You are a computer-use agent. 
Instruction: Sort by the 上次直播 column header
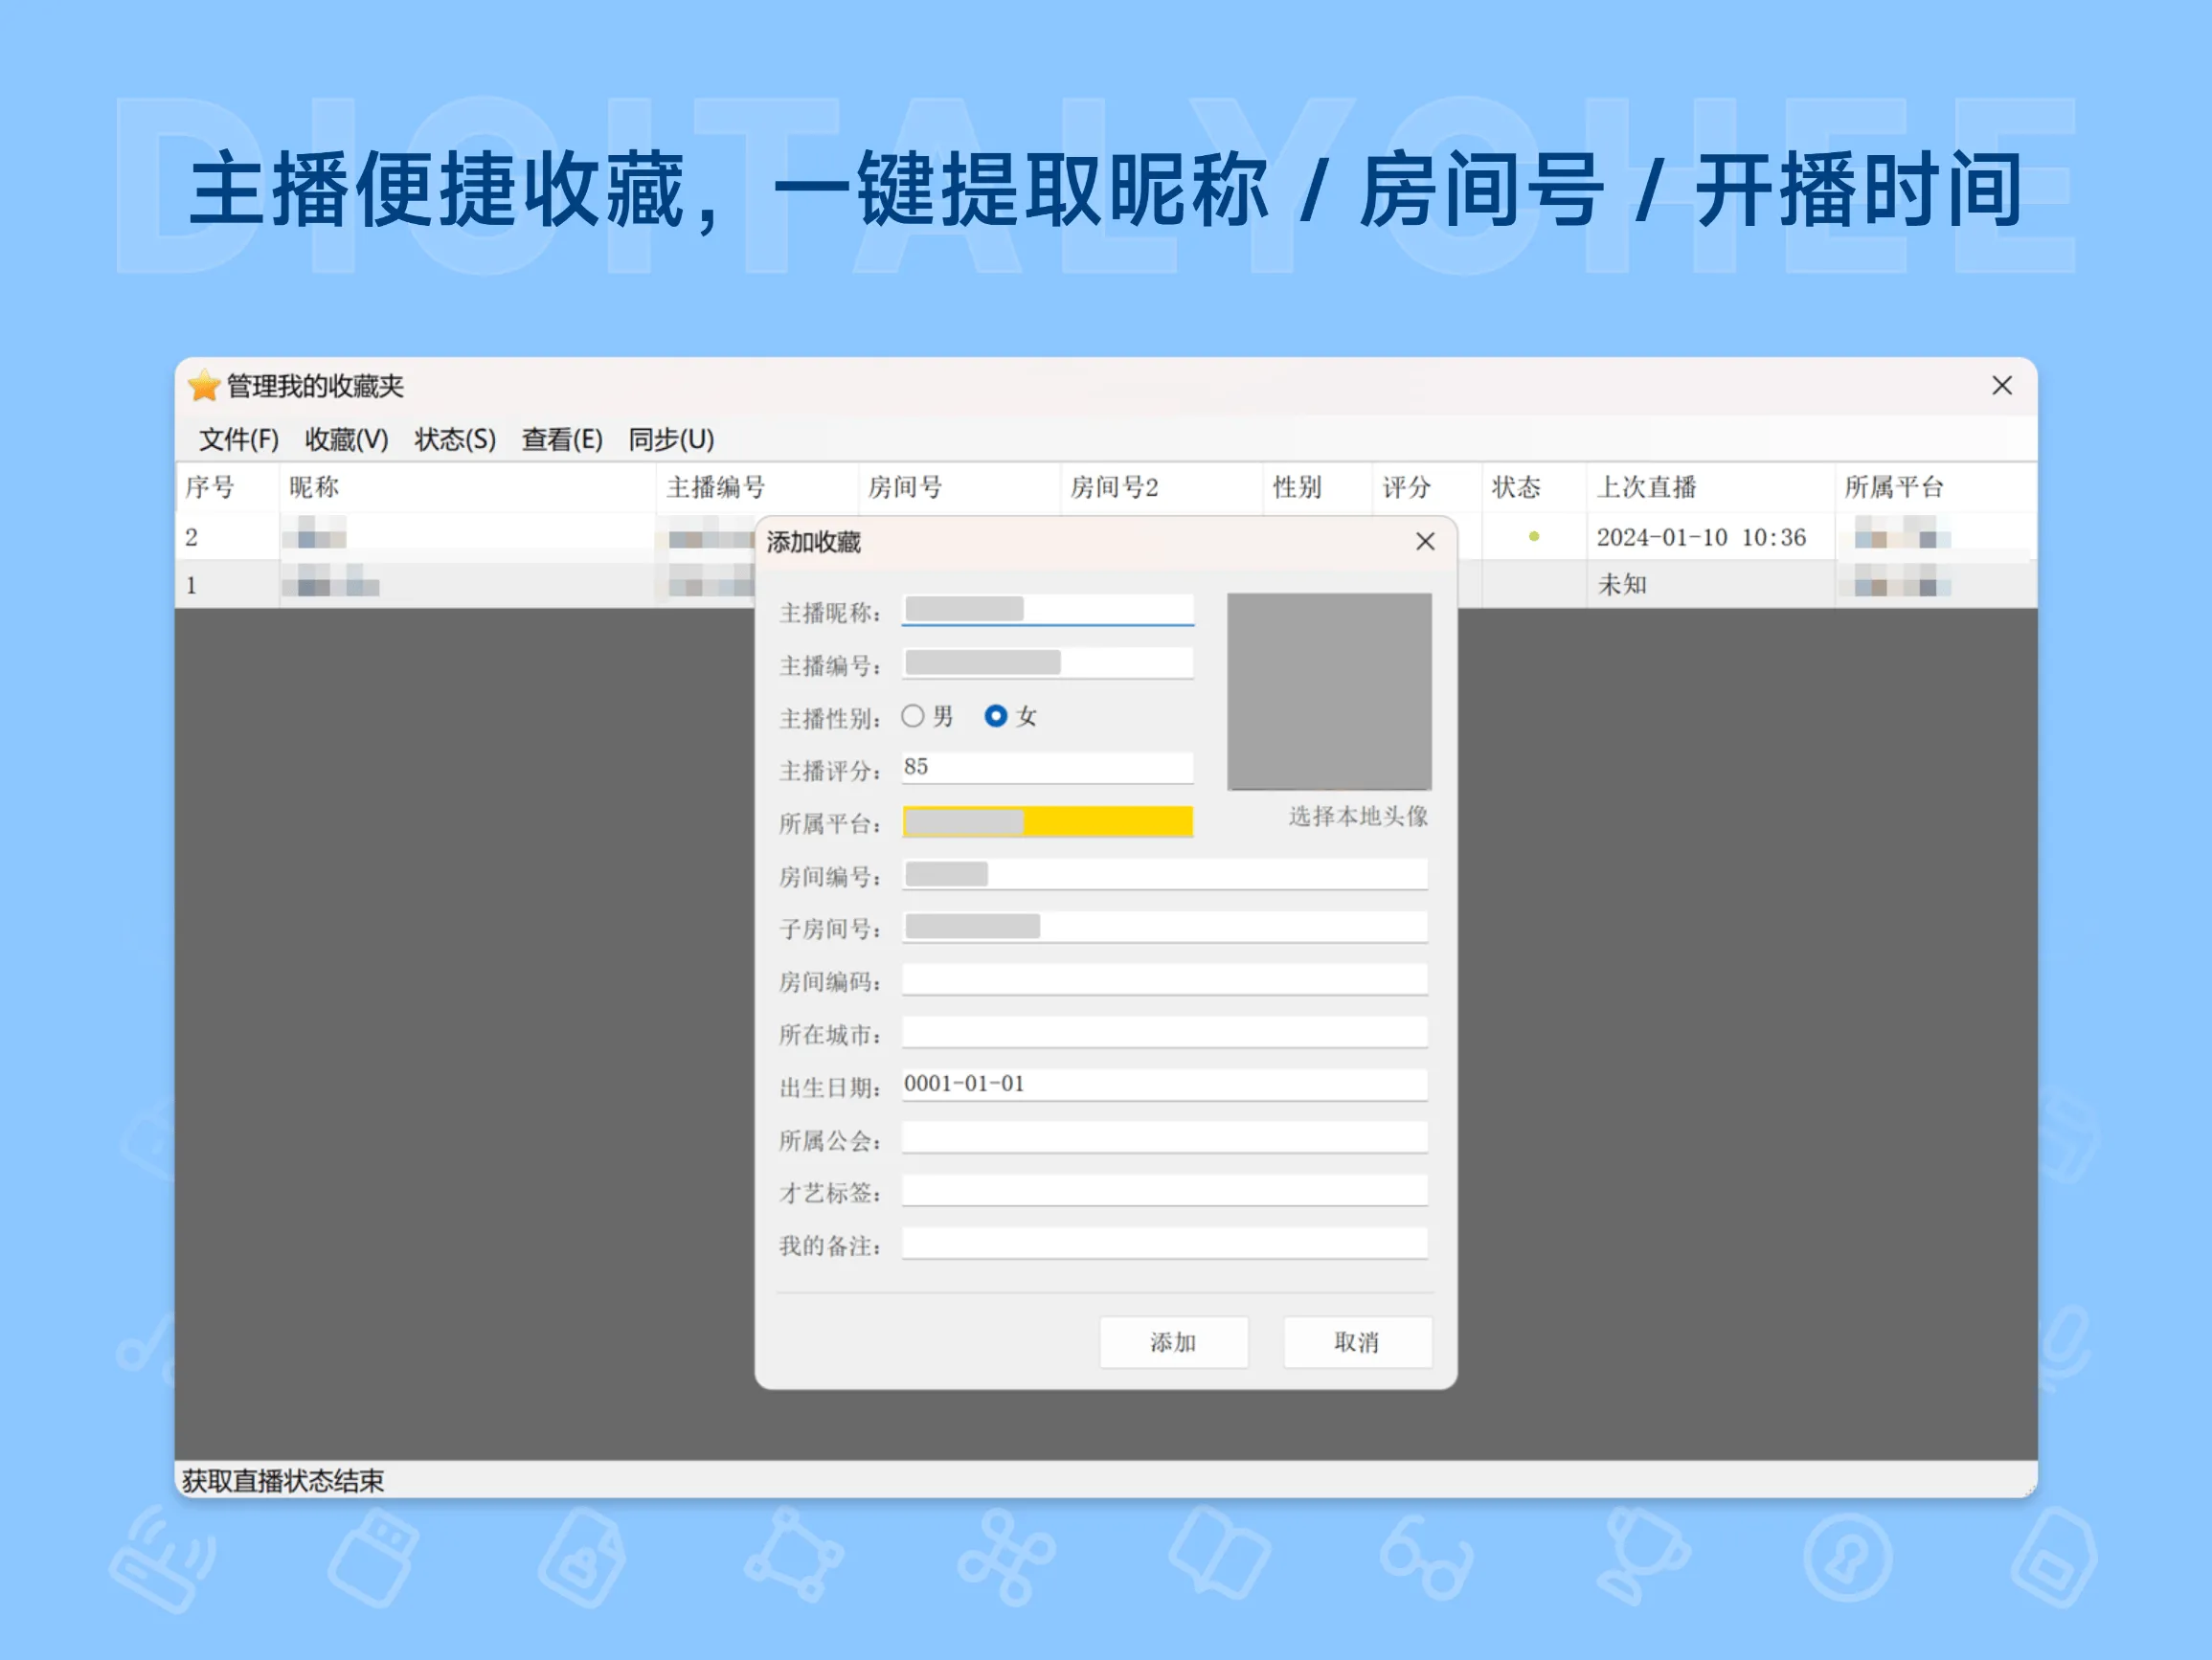pyautogui.click(x=1646, y=487)
